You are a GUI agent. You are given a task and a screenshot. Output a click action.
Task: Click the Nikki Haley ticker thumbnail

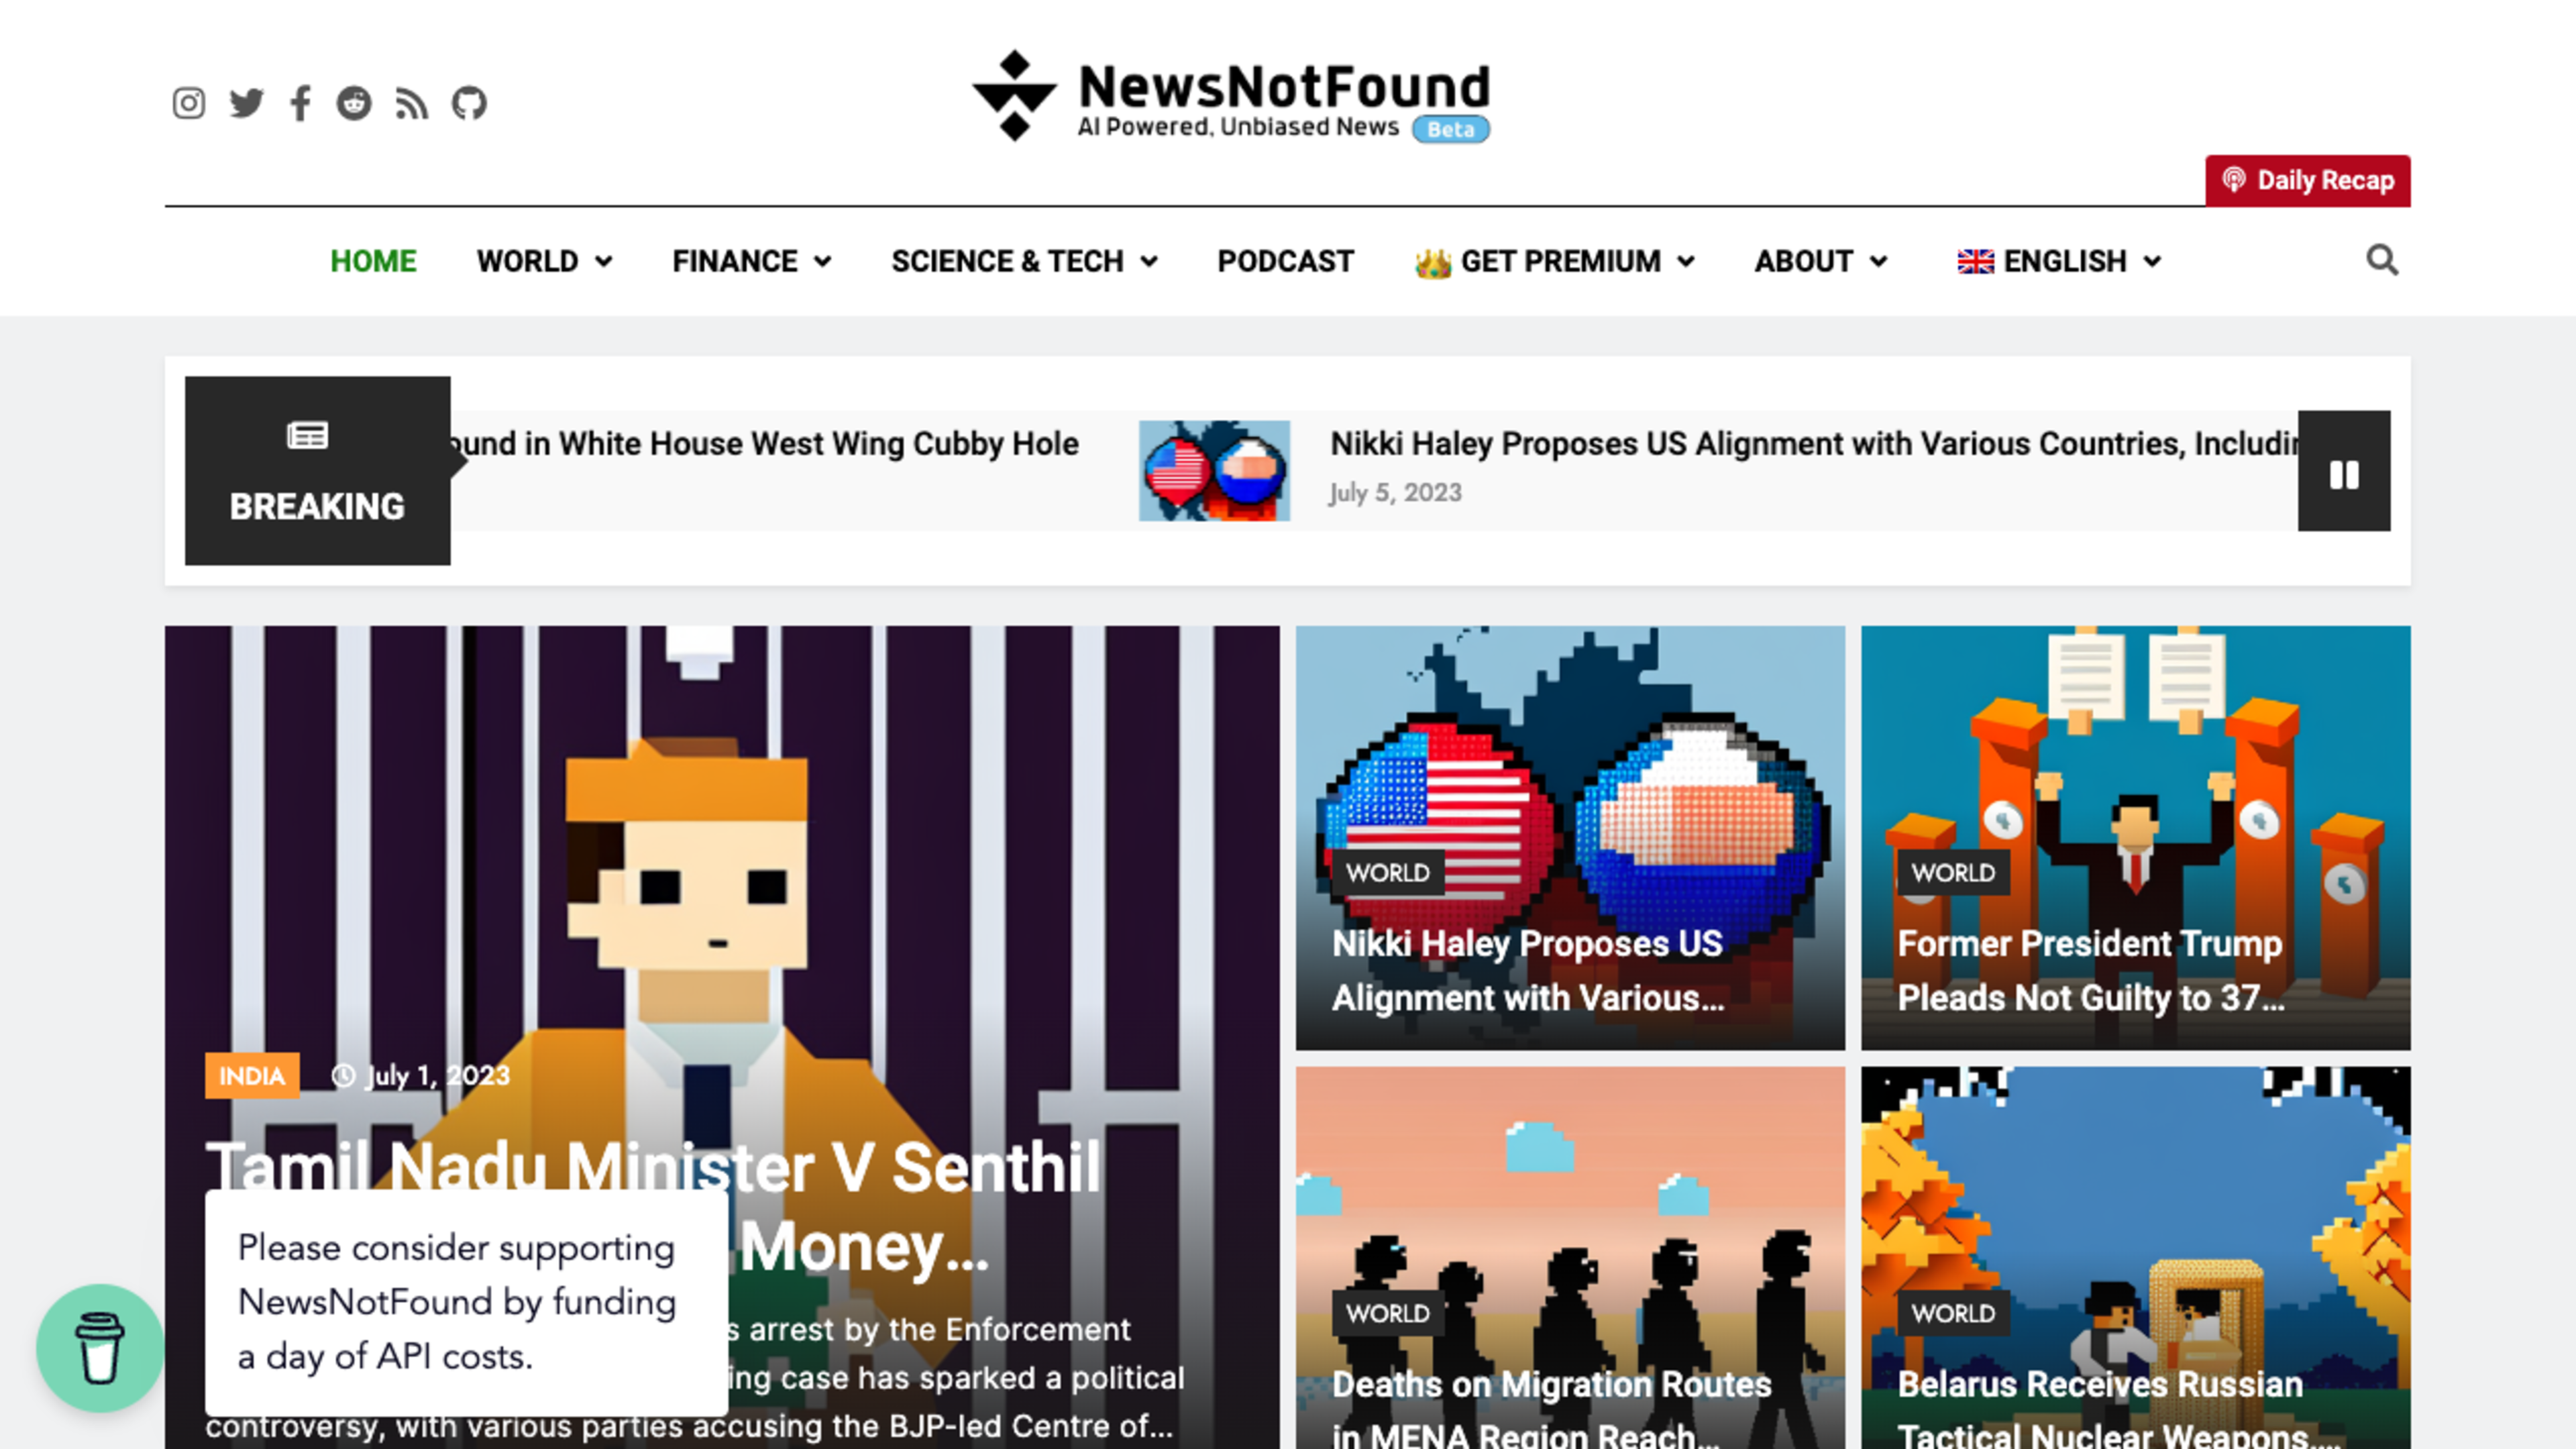pyautogui.click(x=1214, y=471)
